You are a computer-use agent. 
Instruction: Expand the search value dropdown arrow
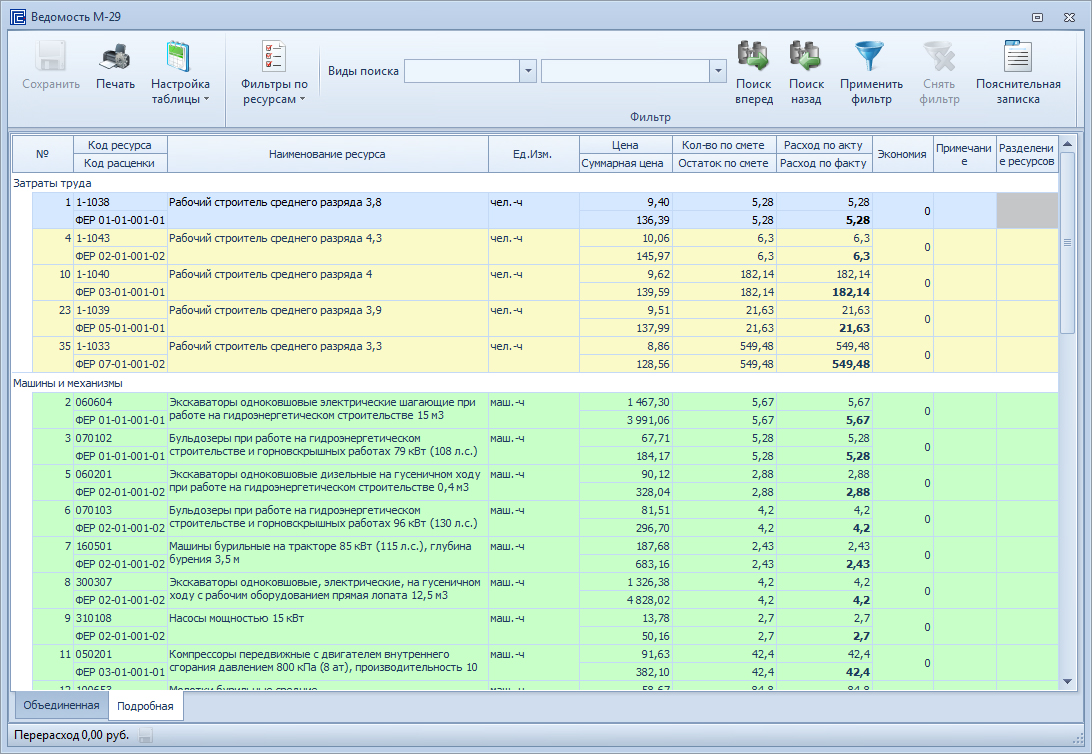[718, 71]
